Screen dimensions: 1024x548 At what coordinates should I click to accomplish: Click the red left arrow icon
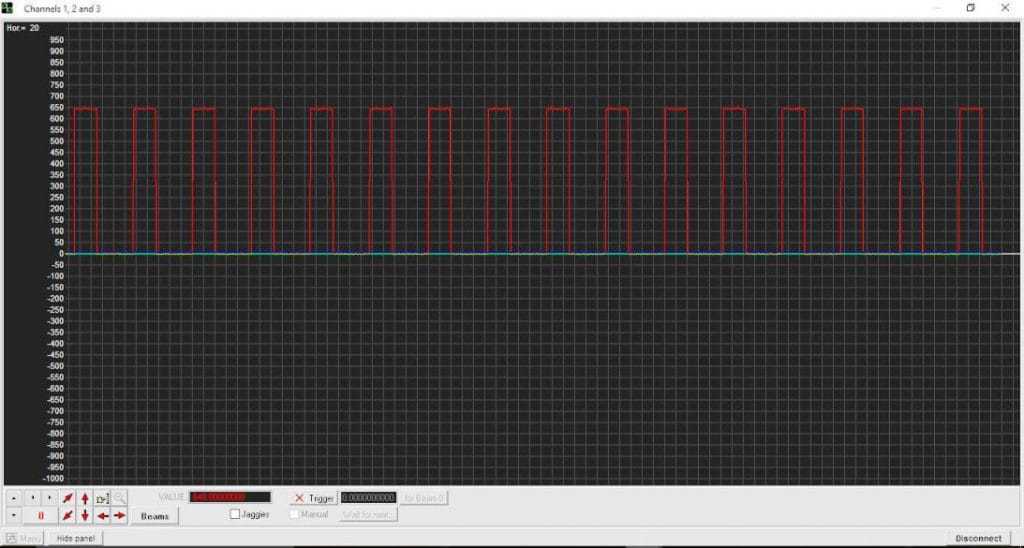point(103,515)
